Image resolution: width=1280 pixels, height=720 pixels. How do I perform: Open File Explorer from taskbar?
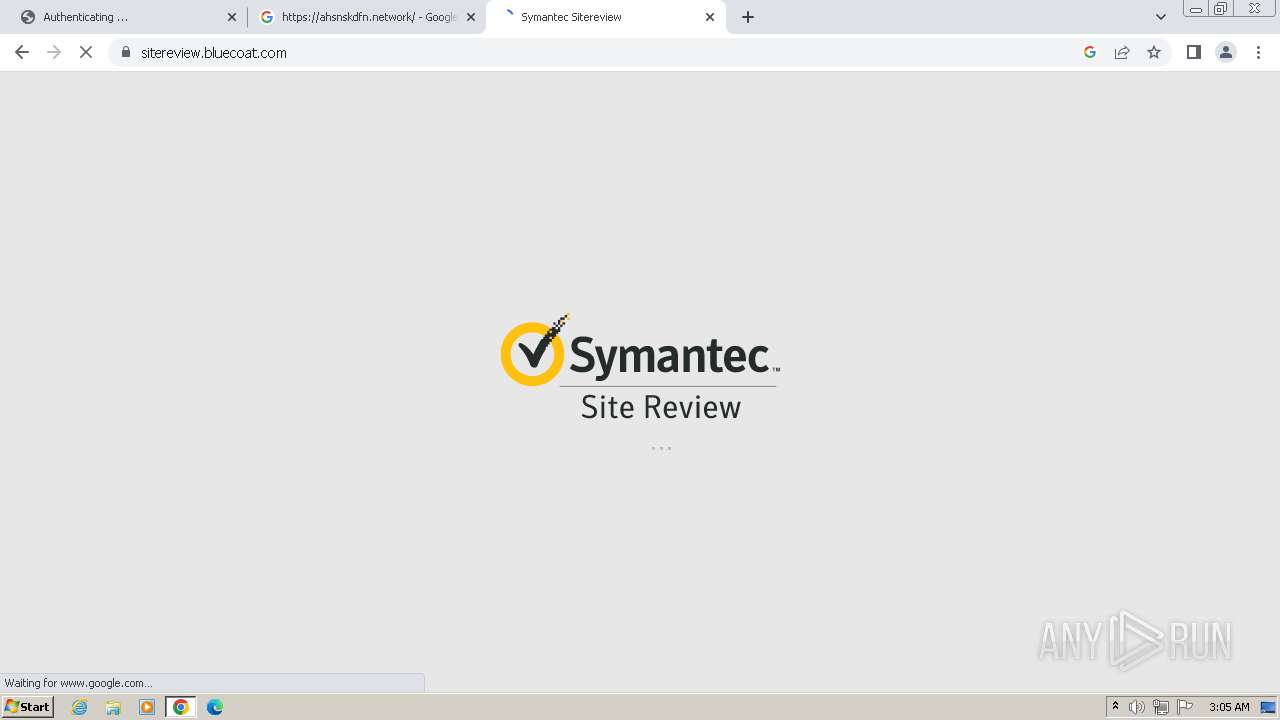point(113,707)
